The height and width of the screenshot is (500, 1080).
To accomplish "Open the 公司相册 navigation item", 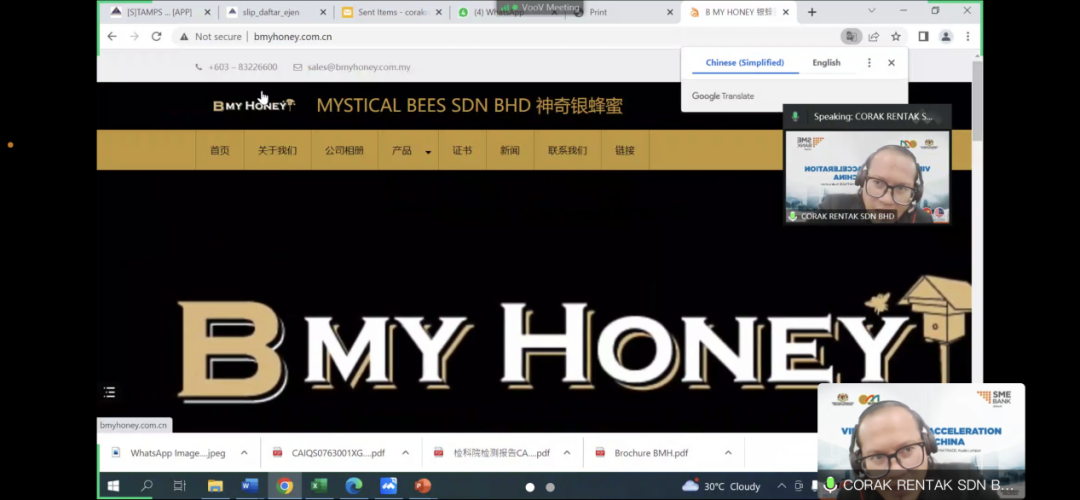I will pyautogui.click(x=344, y=150).
